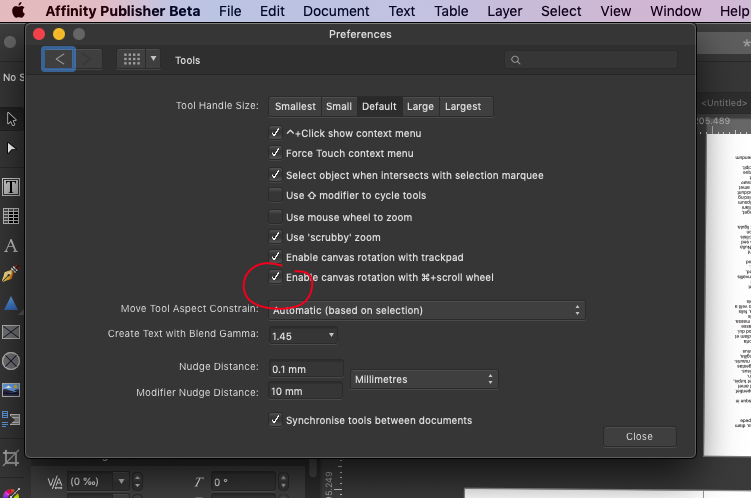Screen dimensions: 751x498
Task: Click the Preferences back arrow
Action: pos(58,59)
